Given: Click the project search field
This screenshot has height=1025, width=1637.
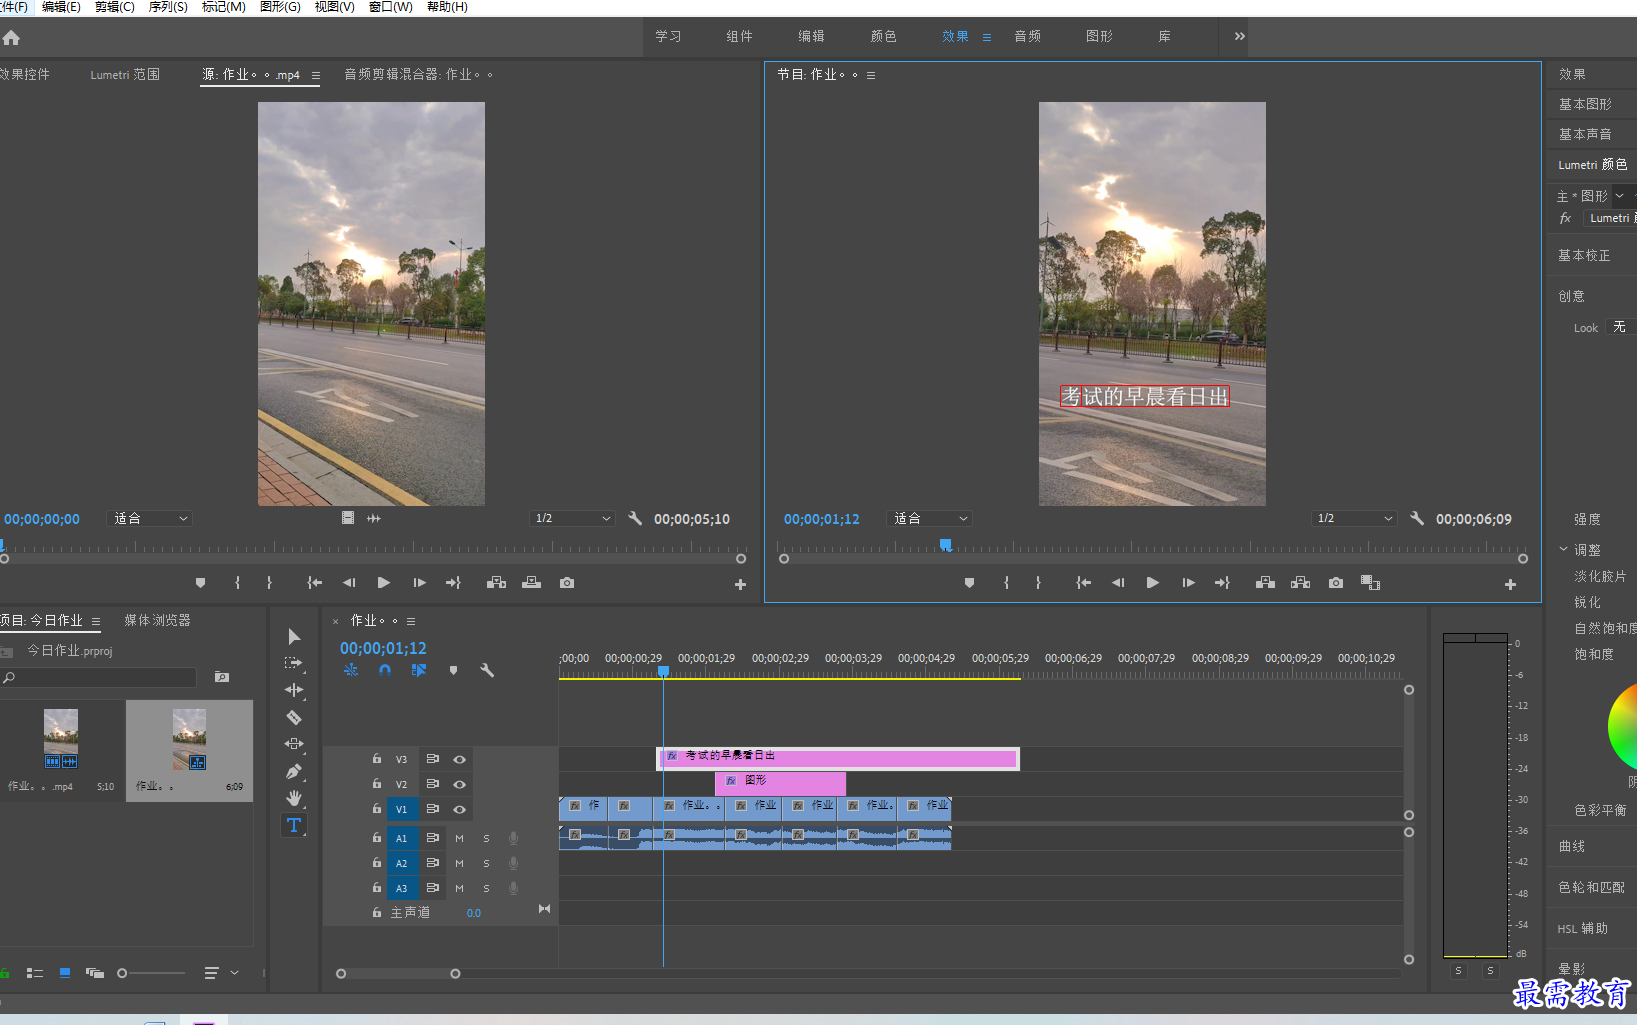Looking at the screenshot, I should (98, 677).
